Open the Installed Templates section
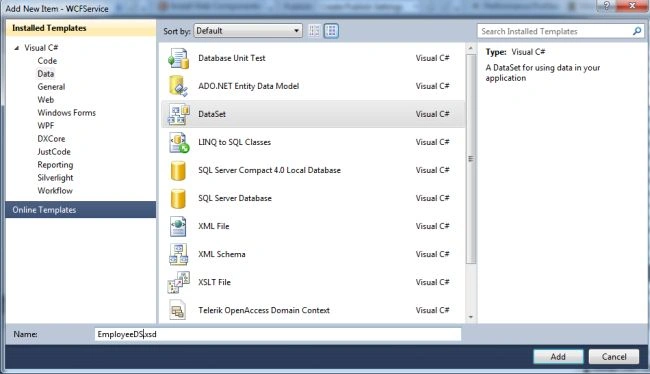This screenshot has width=650, height=374. tap(81, 28)
